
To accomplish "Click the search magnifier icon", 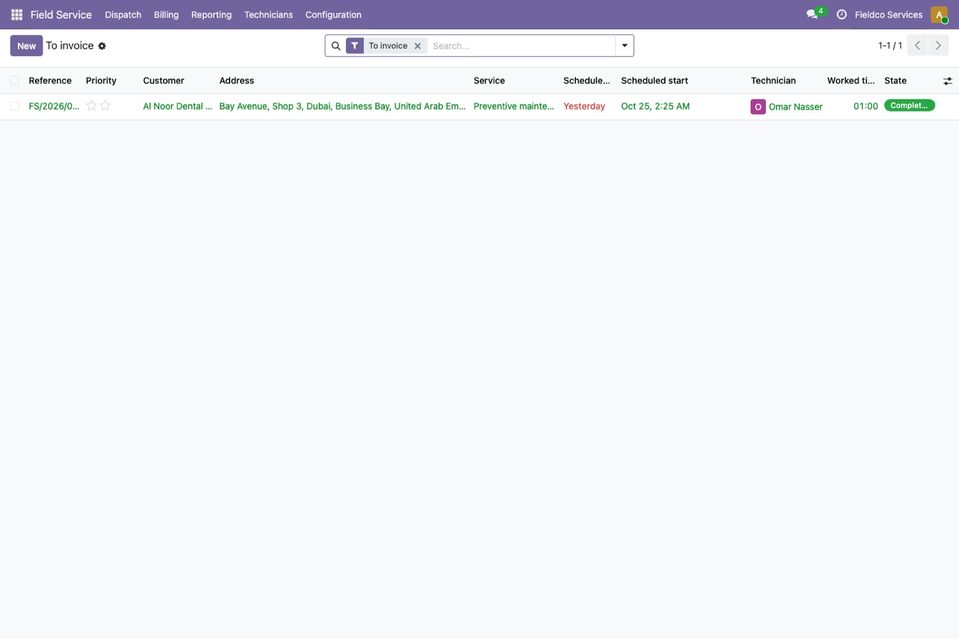I will 336,46.
